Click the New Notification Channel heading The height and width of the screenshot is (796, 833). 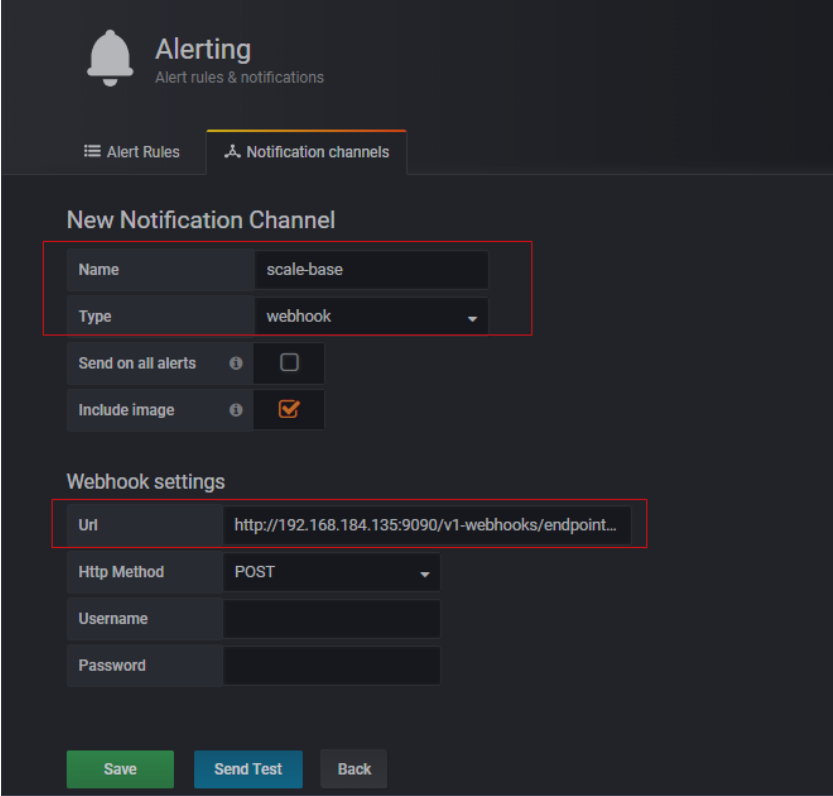[201, 220]
